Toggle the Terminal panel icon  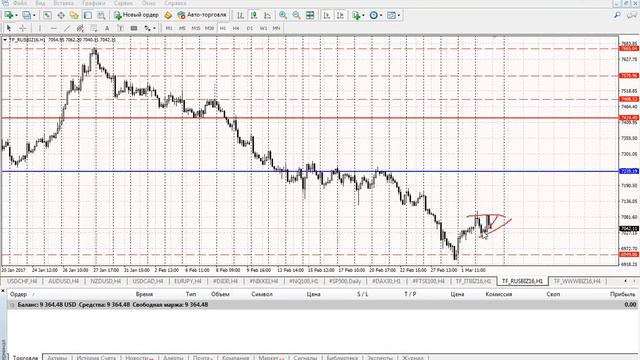coord(88,16)
